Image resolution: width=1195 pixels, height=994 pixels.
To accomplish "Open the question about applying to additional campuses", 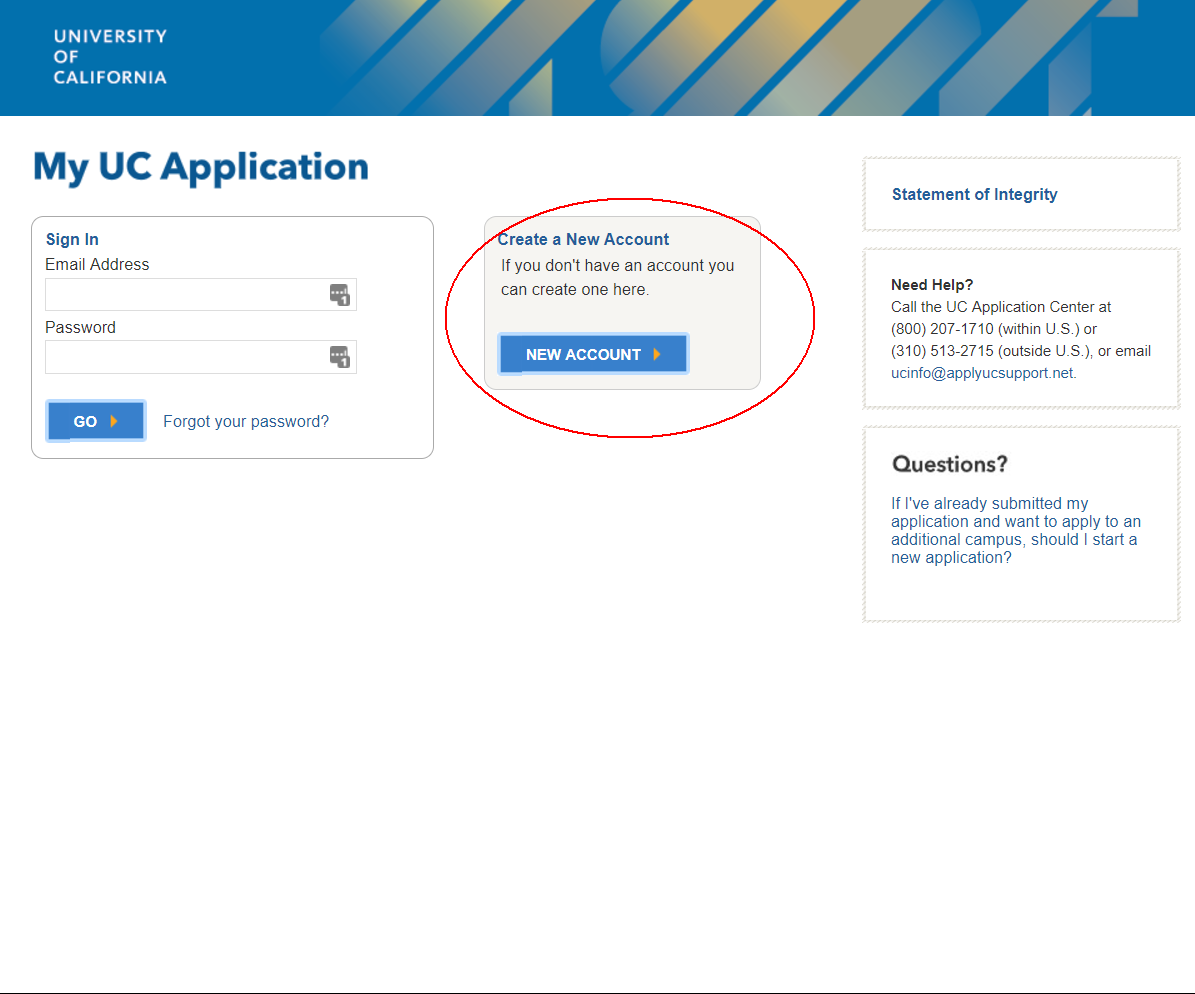I will (x=1014, y=530).
